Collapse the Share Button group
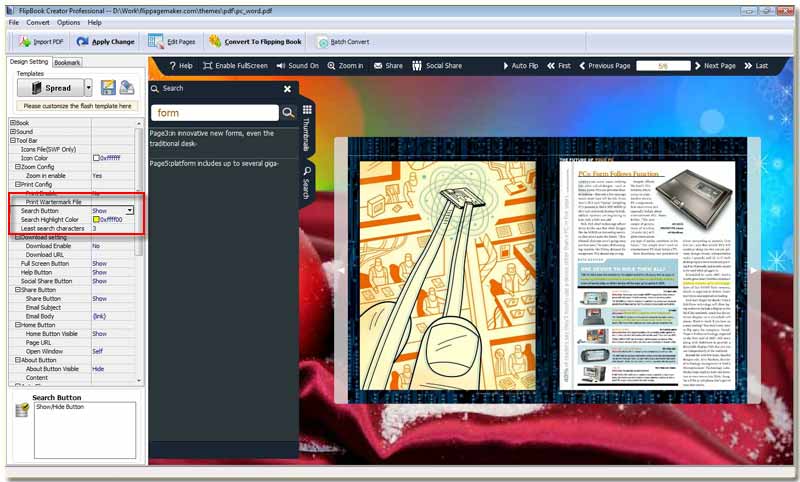800x482 pixels. (17, 290)
